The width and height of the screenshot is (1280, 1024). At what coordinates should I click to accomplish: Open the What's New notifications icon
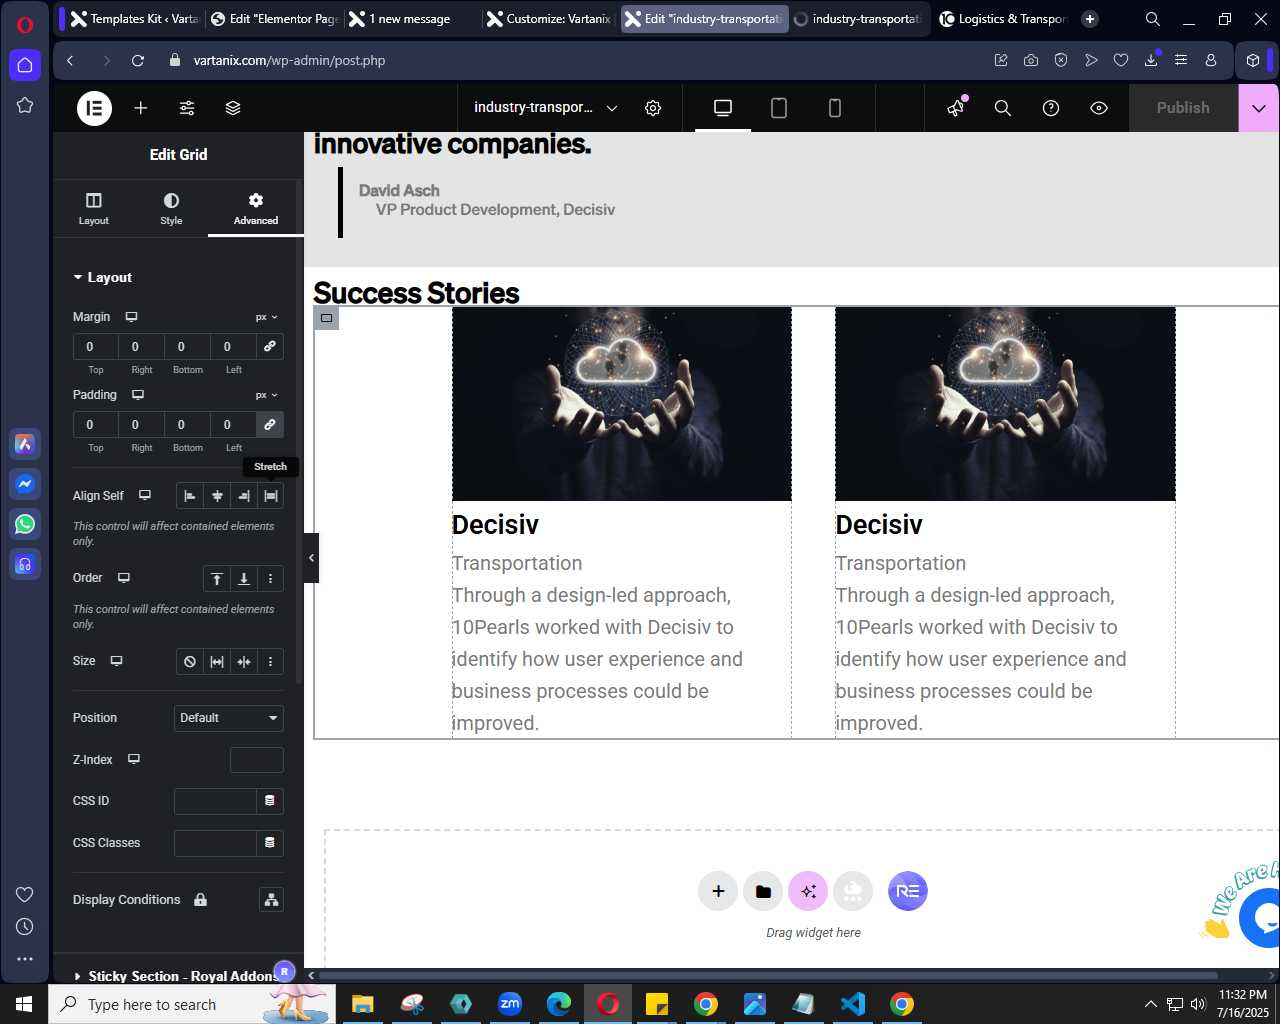point(957,107)
